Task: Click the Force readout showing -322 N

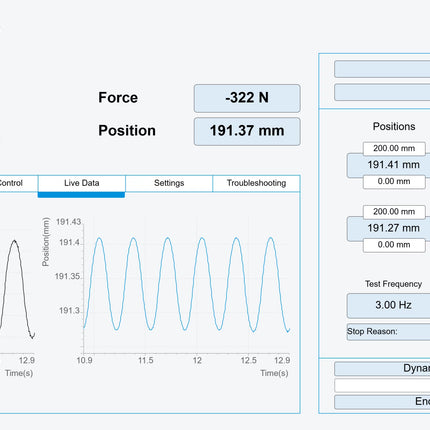Action: click(247, 98)
